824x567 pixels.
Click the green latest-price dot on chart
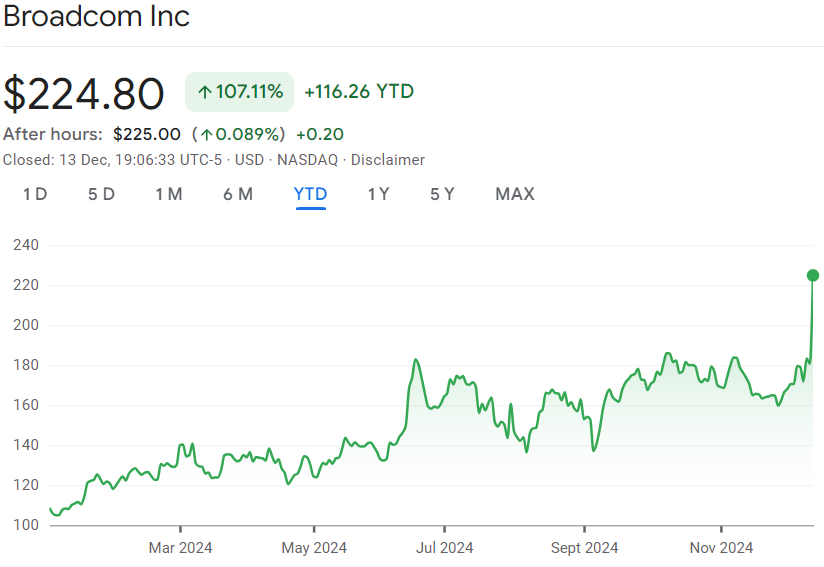(x=812, y=275)
